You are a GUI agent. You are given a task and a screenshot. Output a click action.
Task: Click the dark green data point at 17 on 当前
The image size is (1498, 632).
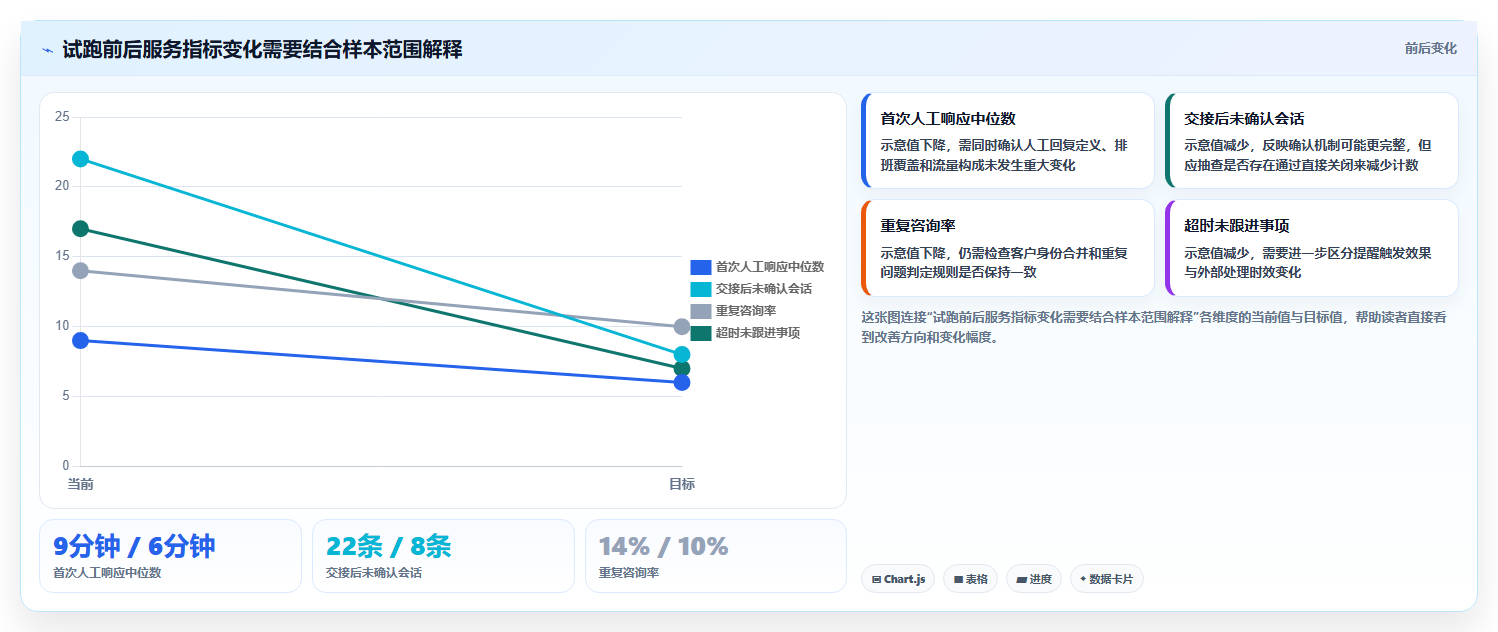(x=81, y=229)
